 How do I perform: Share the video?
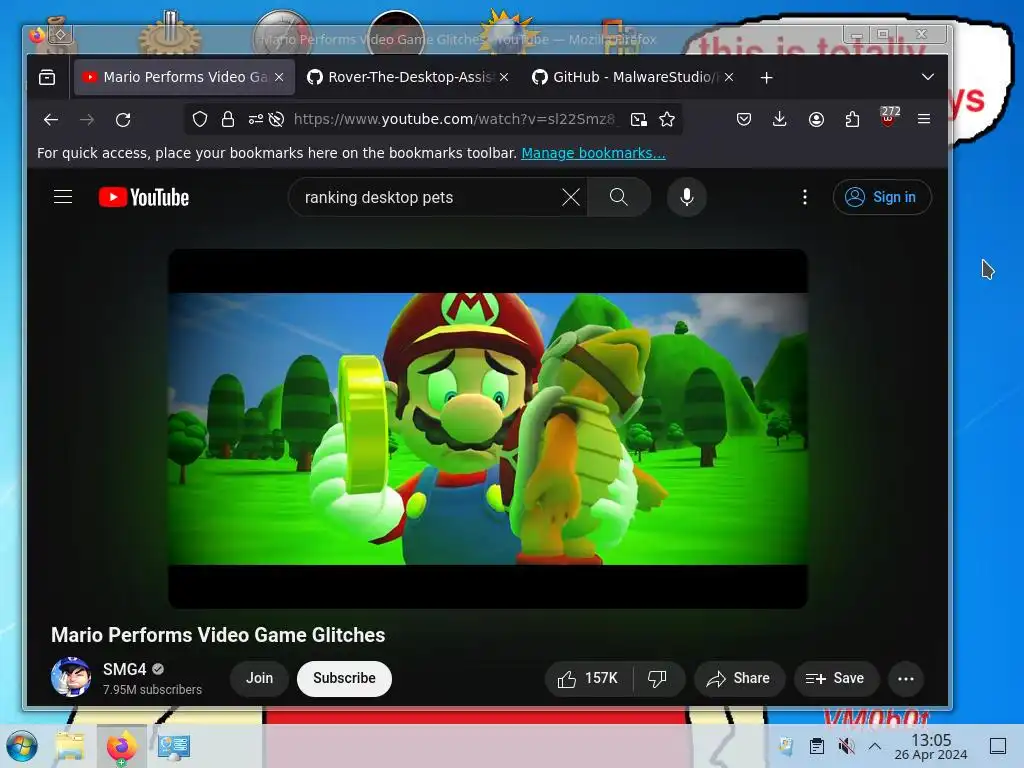(x=739, y=679)
